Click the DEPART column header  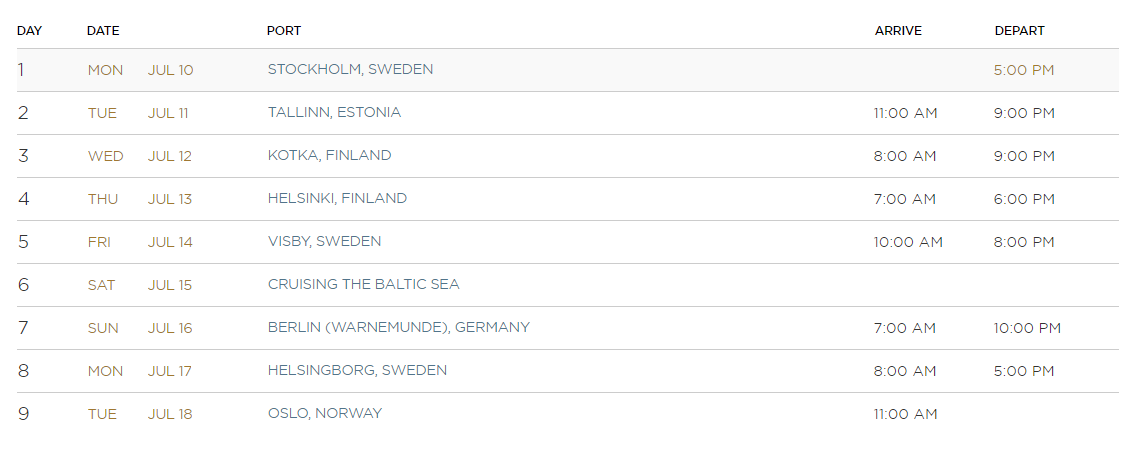pyautogui.click(x=1019, y=30)
